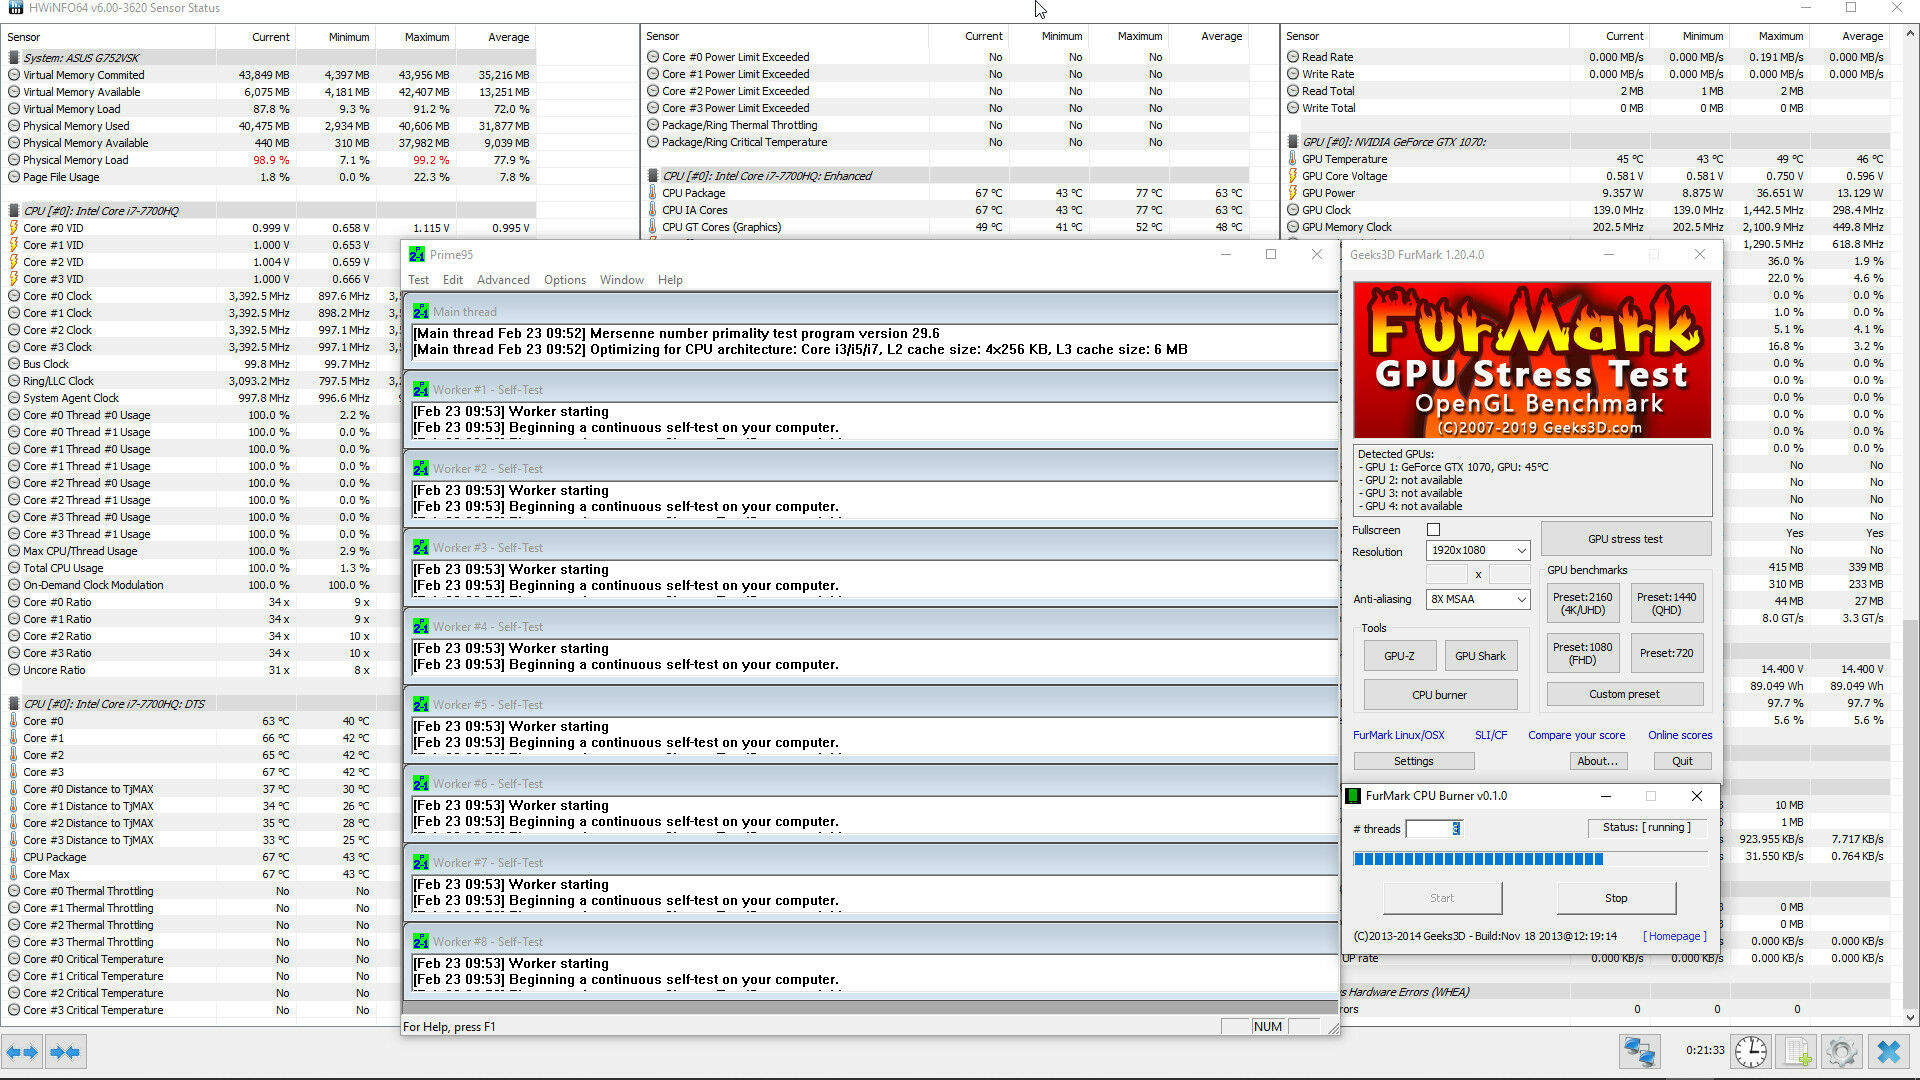Stop the FurMark CPU Burner
This screenshot has width=1920, height=1080.
pos(1616,898)
